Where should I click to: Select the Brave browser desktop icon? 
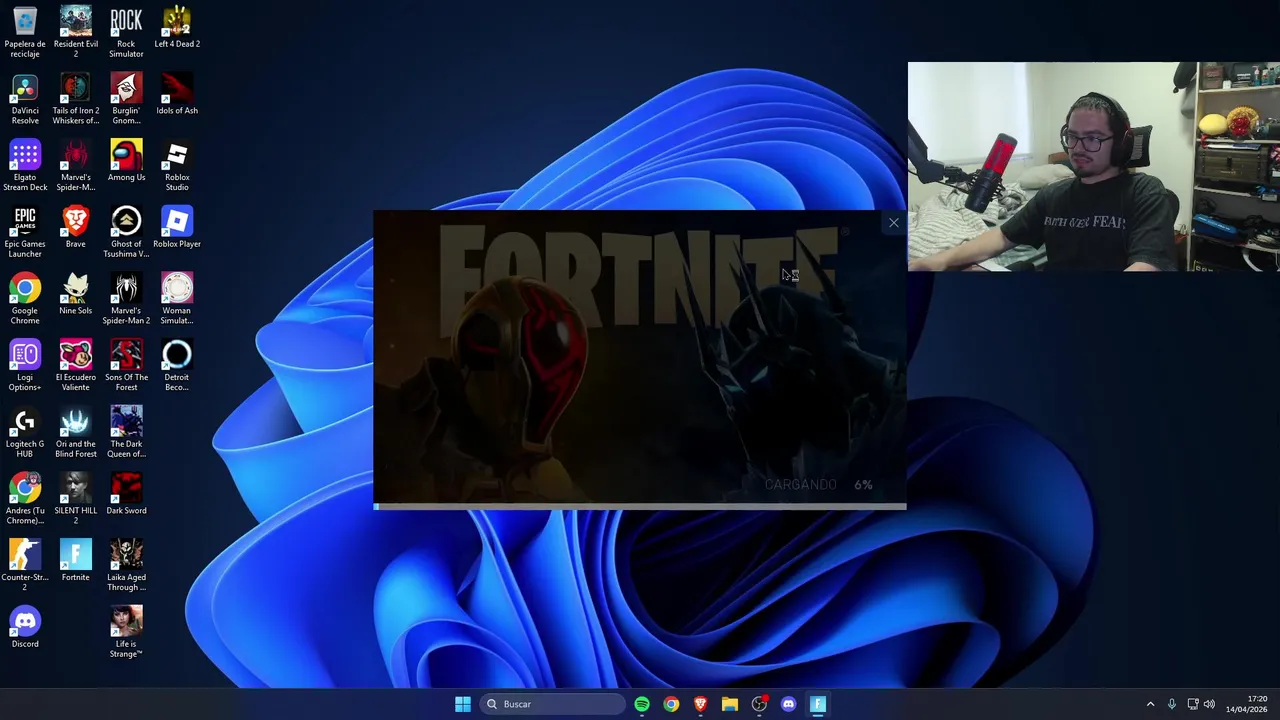click(x=76, y=228)
